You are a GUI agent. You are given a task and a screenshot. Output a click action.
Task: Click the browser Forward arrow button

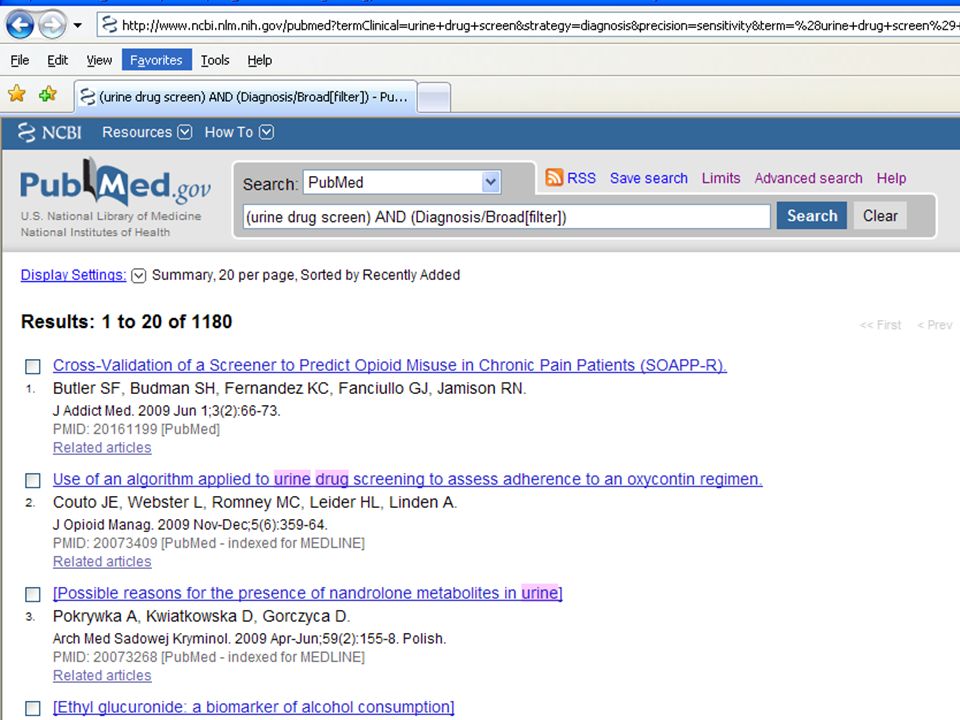pos(52,25)
